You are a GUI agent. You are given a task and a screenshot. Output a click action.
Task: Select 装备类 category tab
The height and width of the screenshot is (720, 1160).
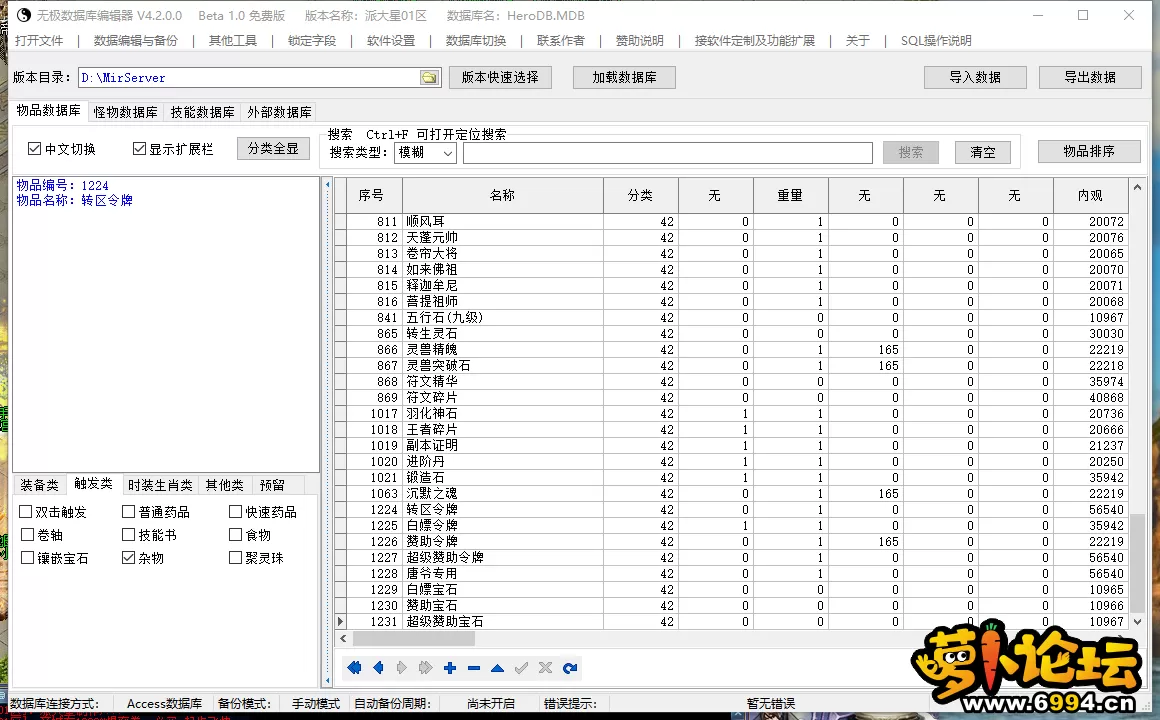tap(39, 485)
